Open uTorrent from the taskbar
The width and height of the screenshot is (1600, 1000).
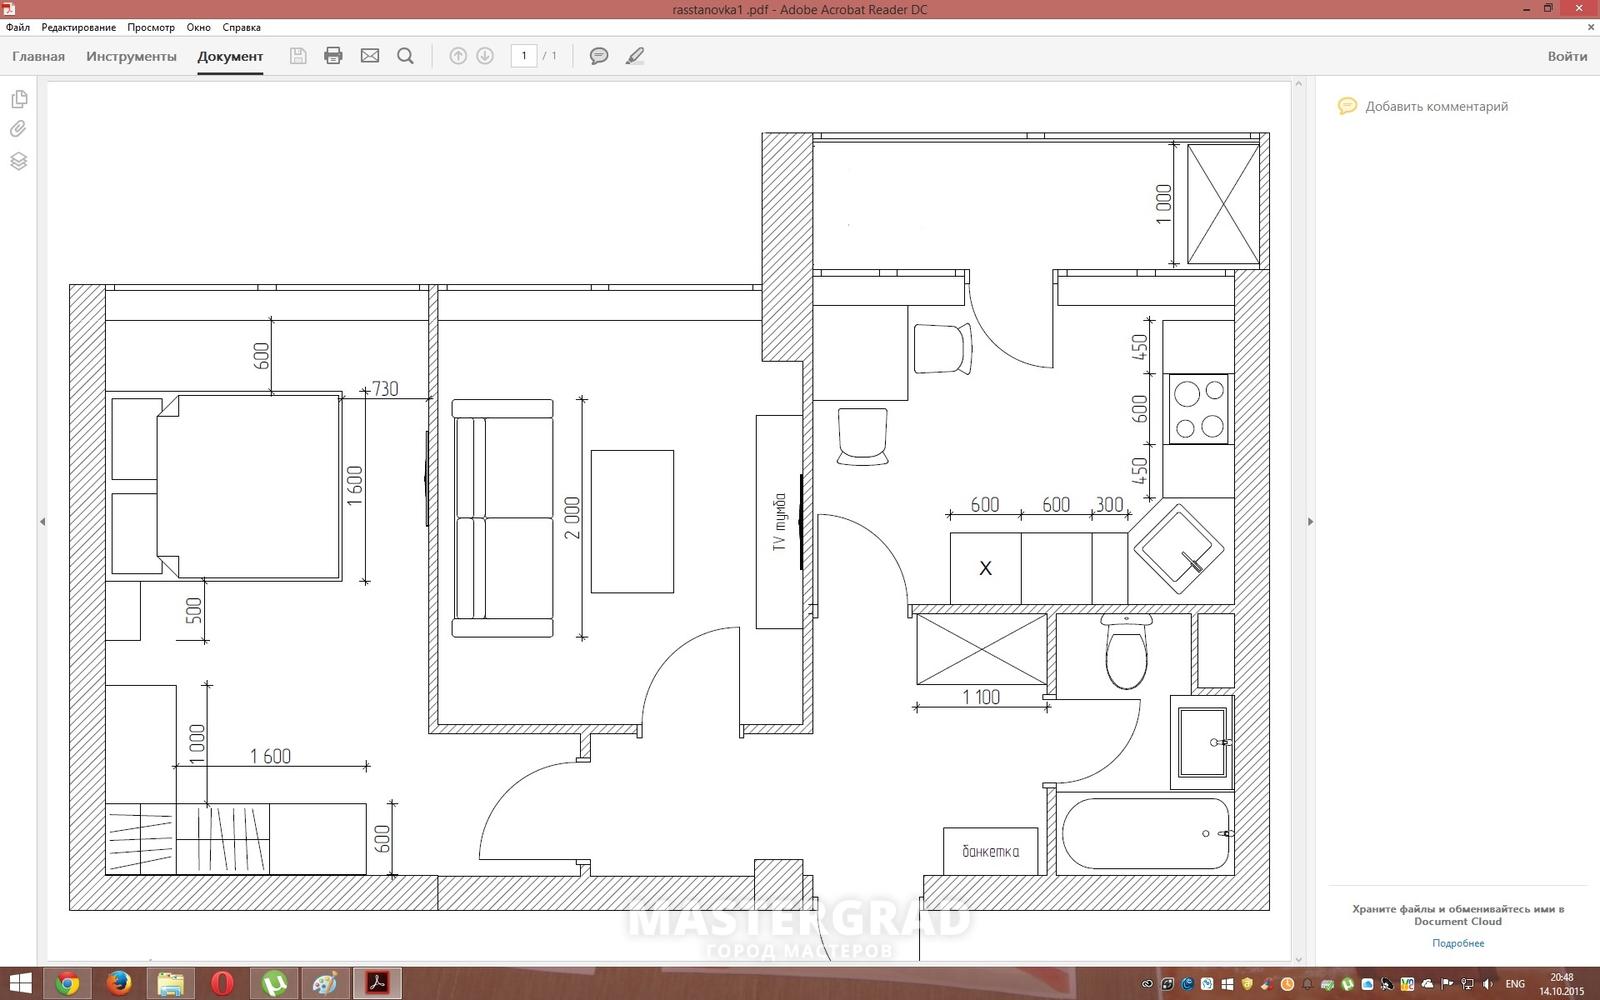[274, 984]
